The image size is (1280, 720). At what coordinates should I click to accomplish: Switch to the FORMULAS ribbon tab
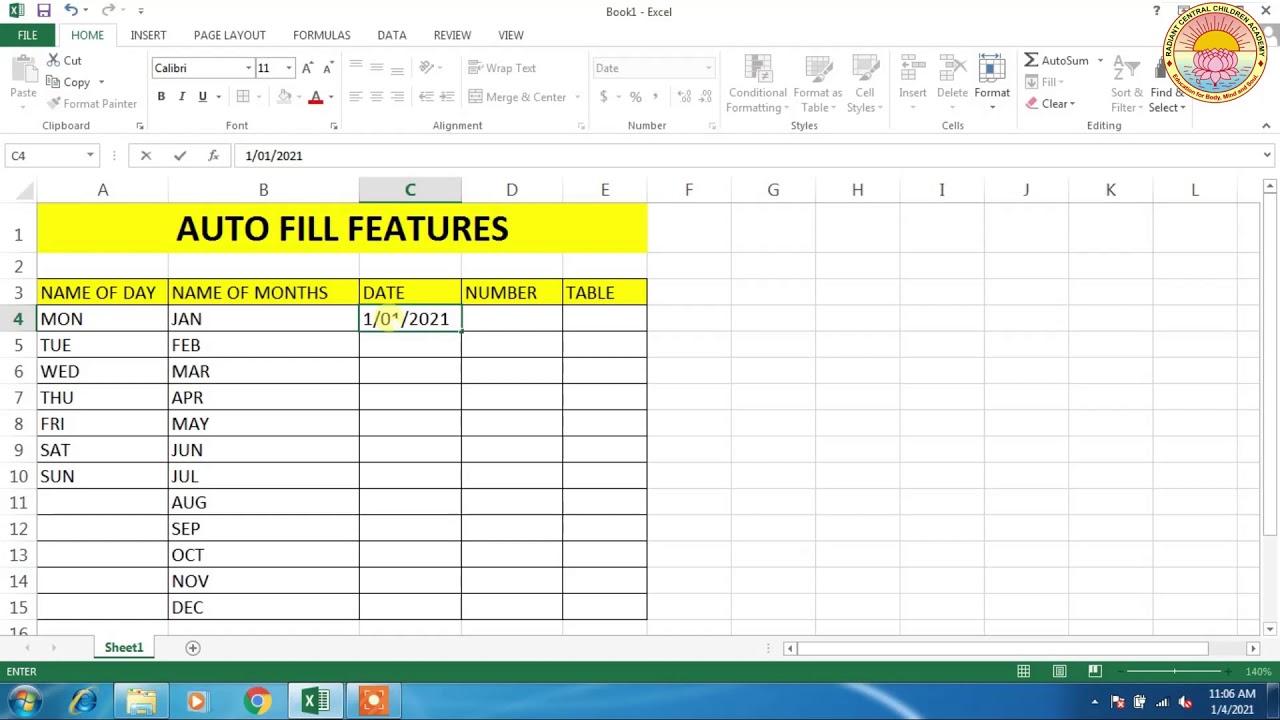coord(321,35)
